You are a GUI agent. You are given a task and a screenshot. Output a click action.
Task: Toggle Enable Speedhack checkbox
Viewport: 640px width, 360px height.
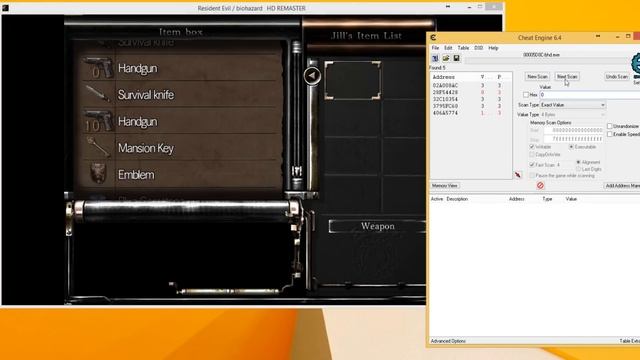click(609, 134)
